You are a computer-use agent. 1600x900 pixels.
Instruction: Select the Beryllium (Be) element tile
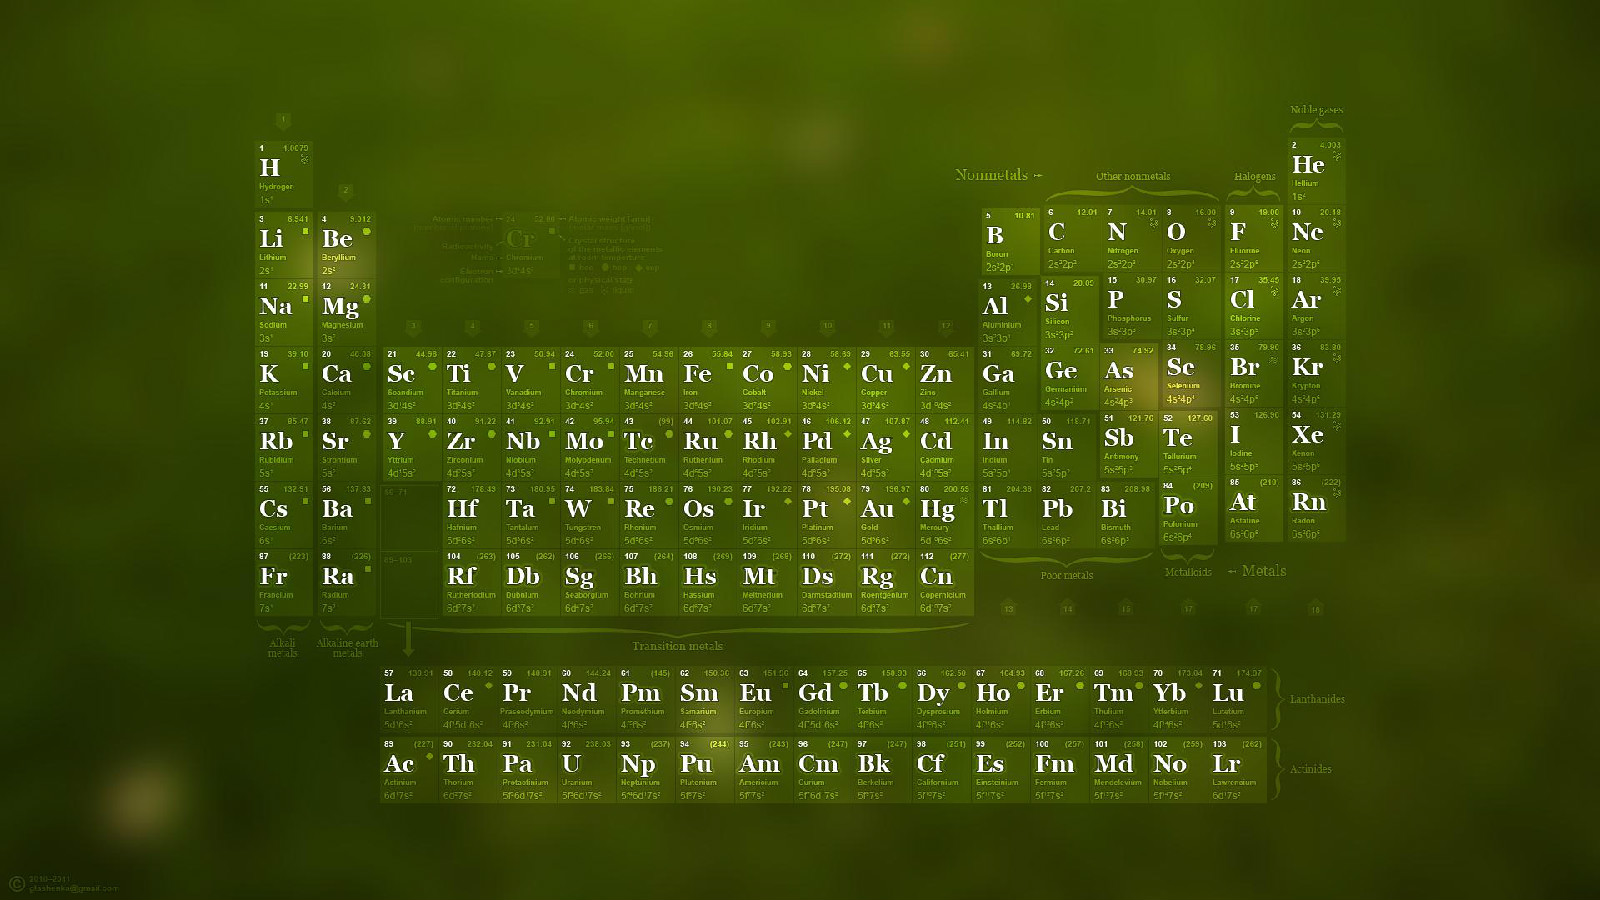[346, 245]
